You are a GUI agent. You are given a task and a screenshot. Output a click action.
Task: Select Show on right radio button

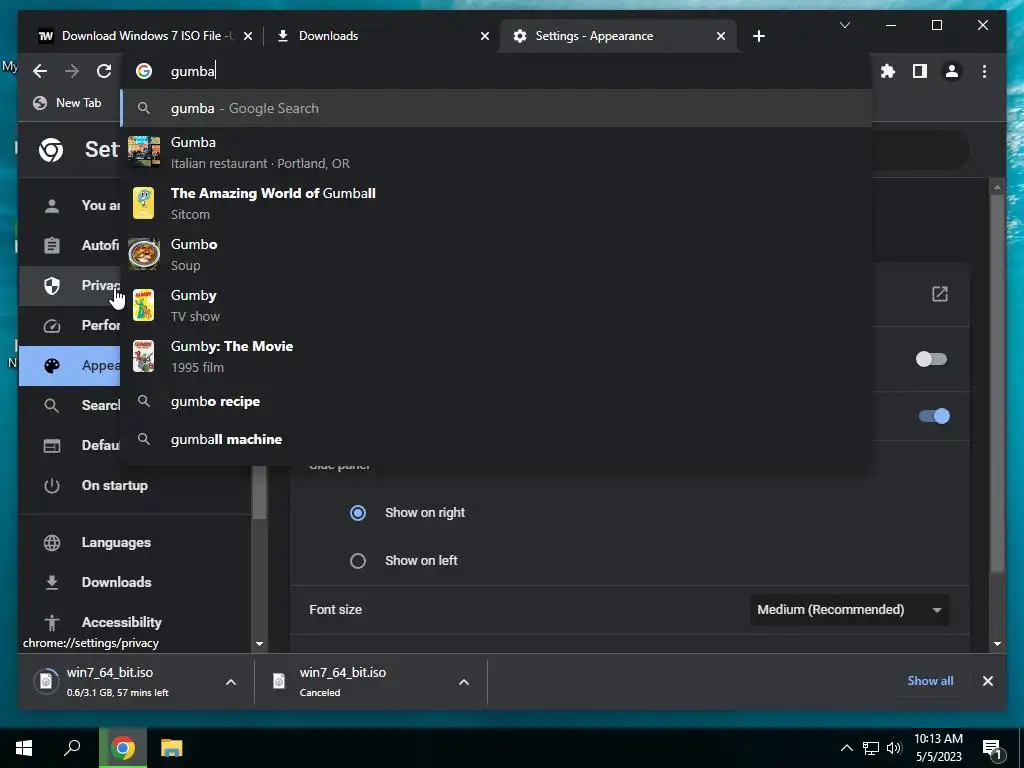tap(358, 513)
